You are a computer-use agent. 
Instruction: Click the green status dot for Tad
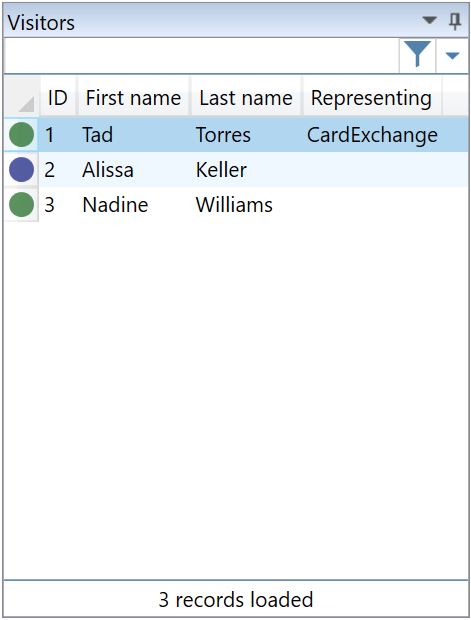click(x=21, y=134)
